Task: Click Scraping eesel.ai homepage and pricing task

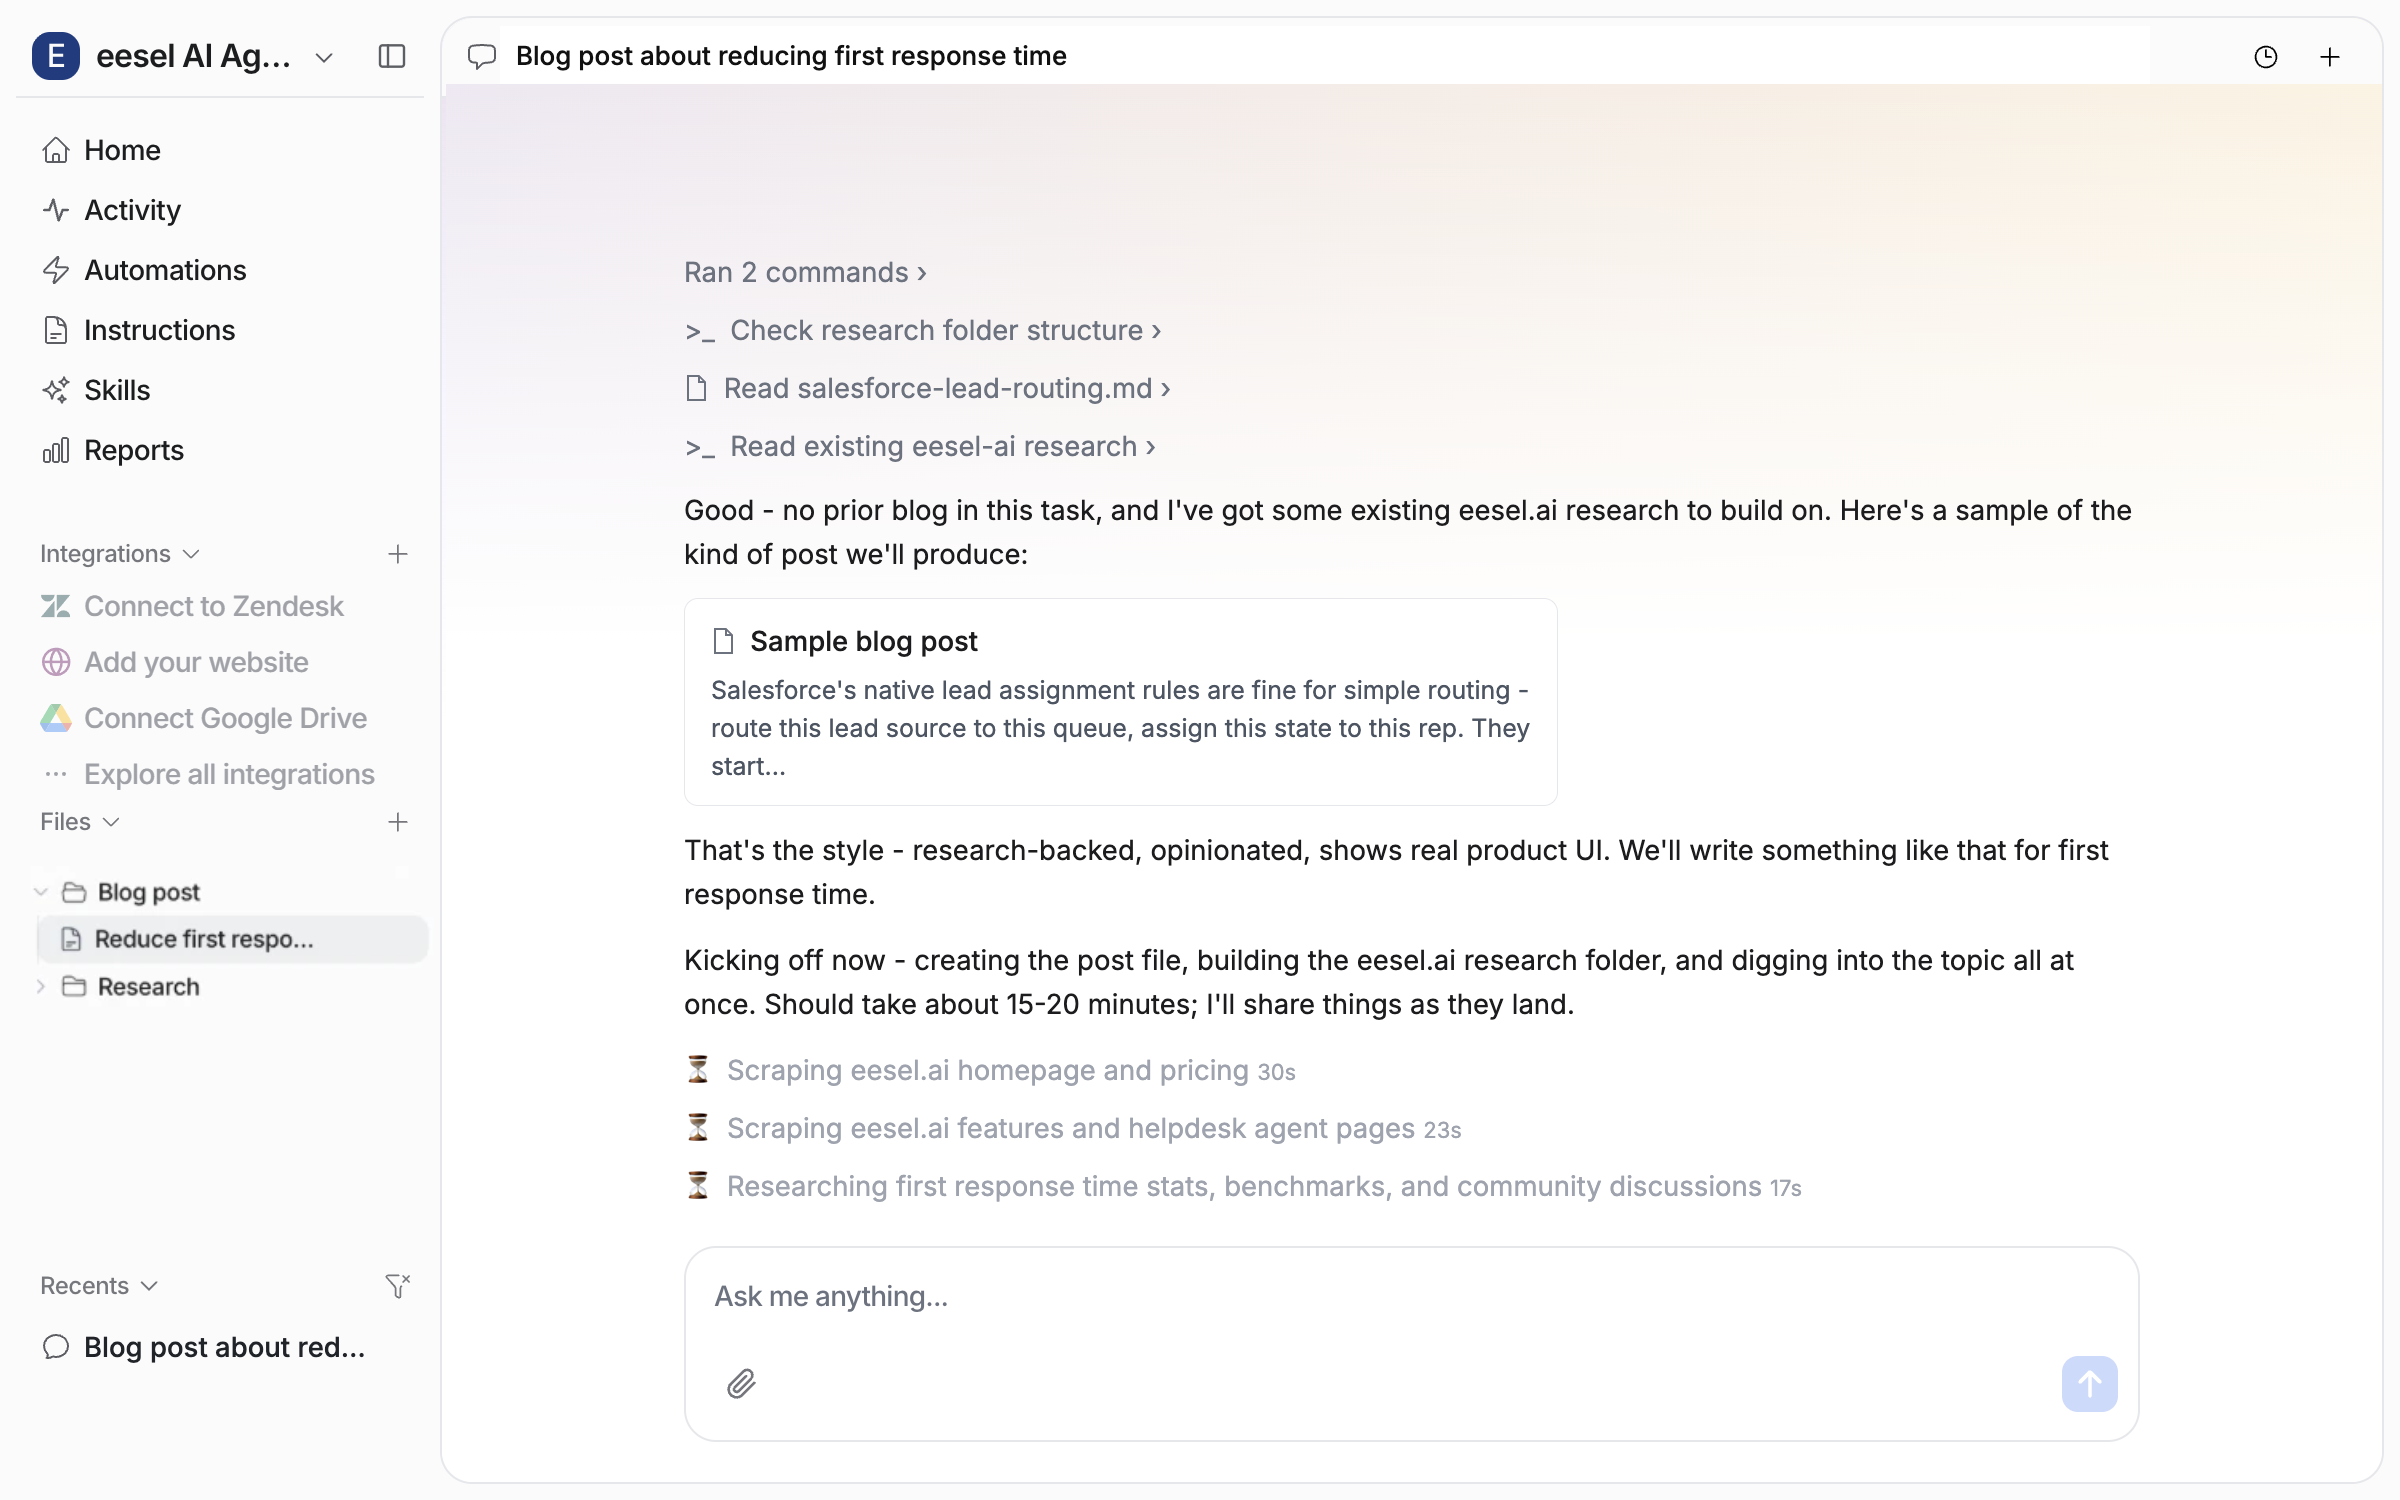Action: [990, 1070]
